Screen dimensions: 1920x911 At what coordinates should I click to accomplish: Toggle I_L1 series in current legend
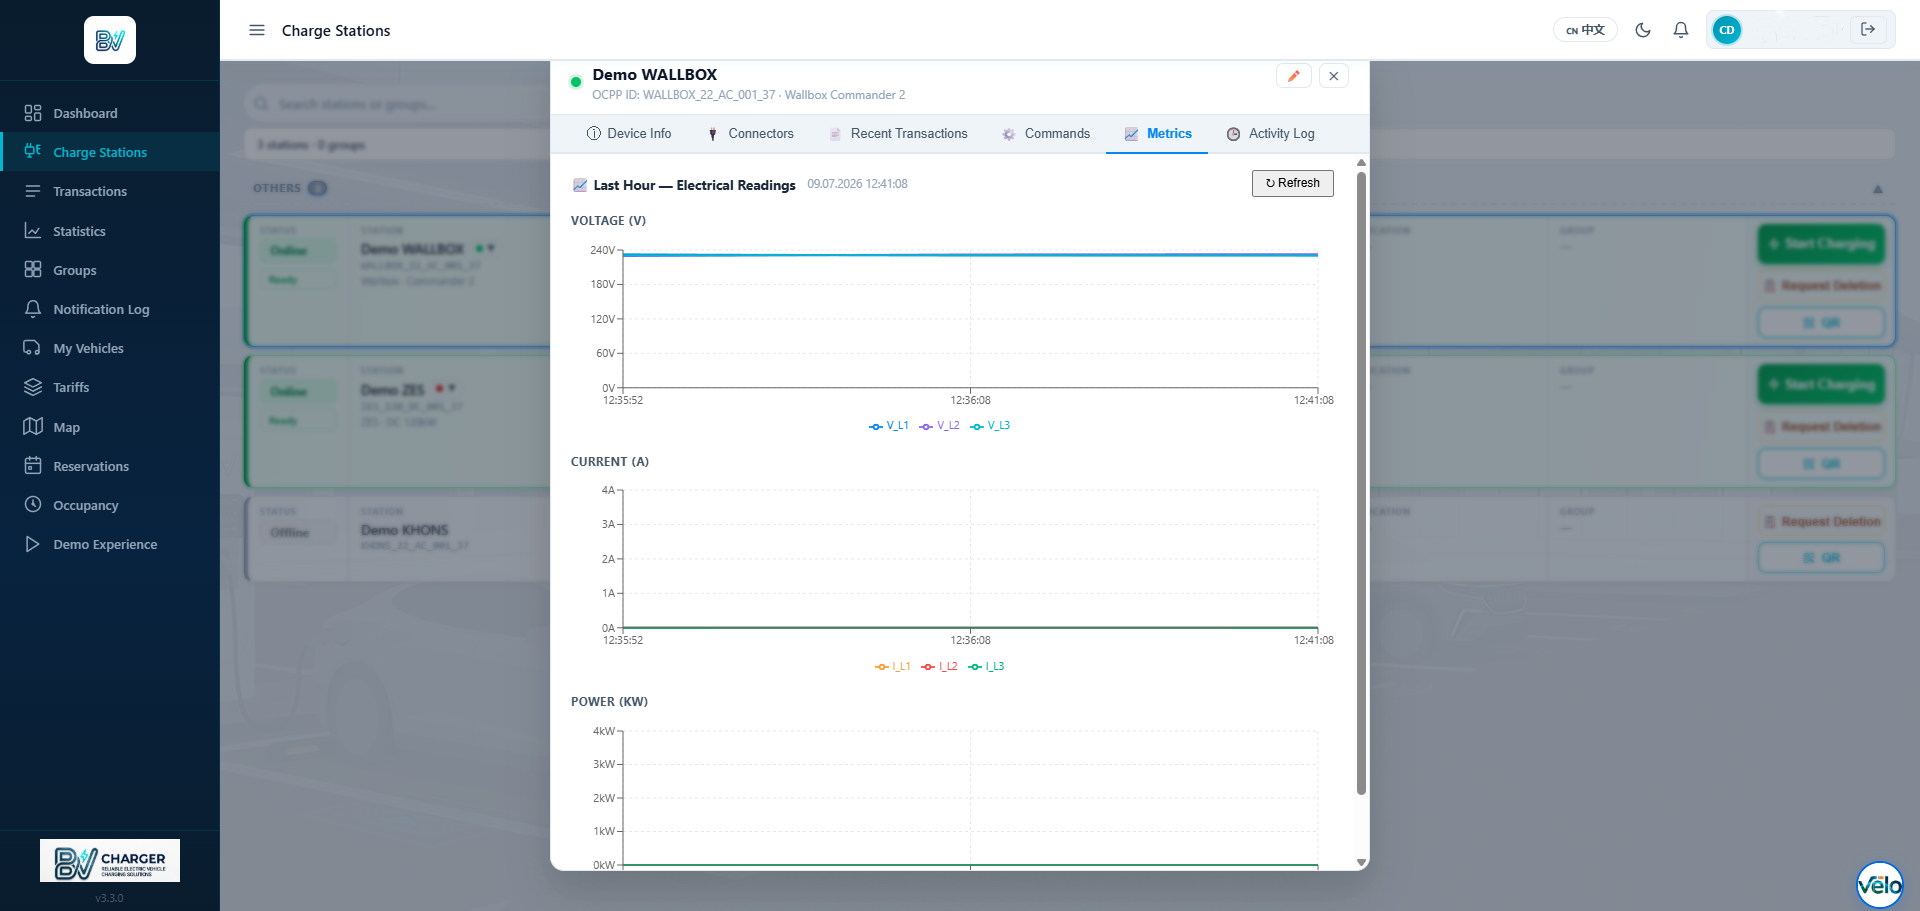tap(893, 667)
